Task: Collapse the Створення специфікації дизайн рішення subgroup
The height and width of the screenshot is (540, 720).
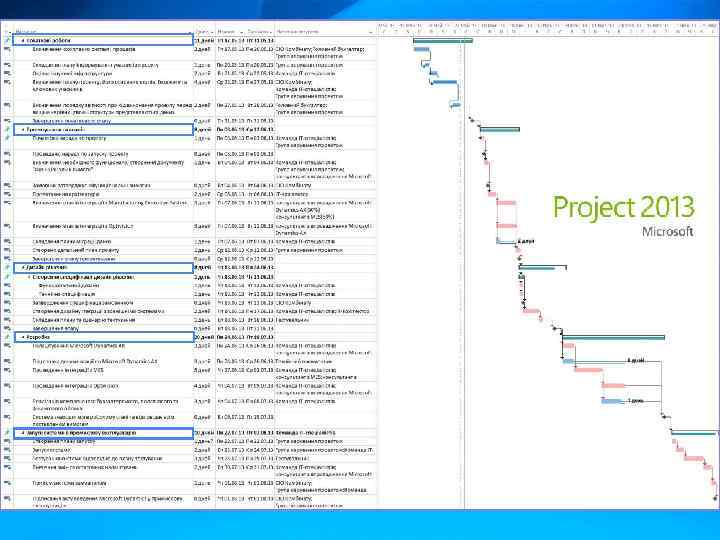Action: click(30, 277)
